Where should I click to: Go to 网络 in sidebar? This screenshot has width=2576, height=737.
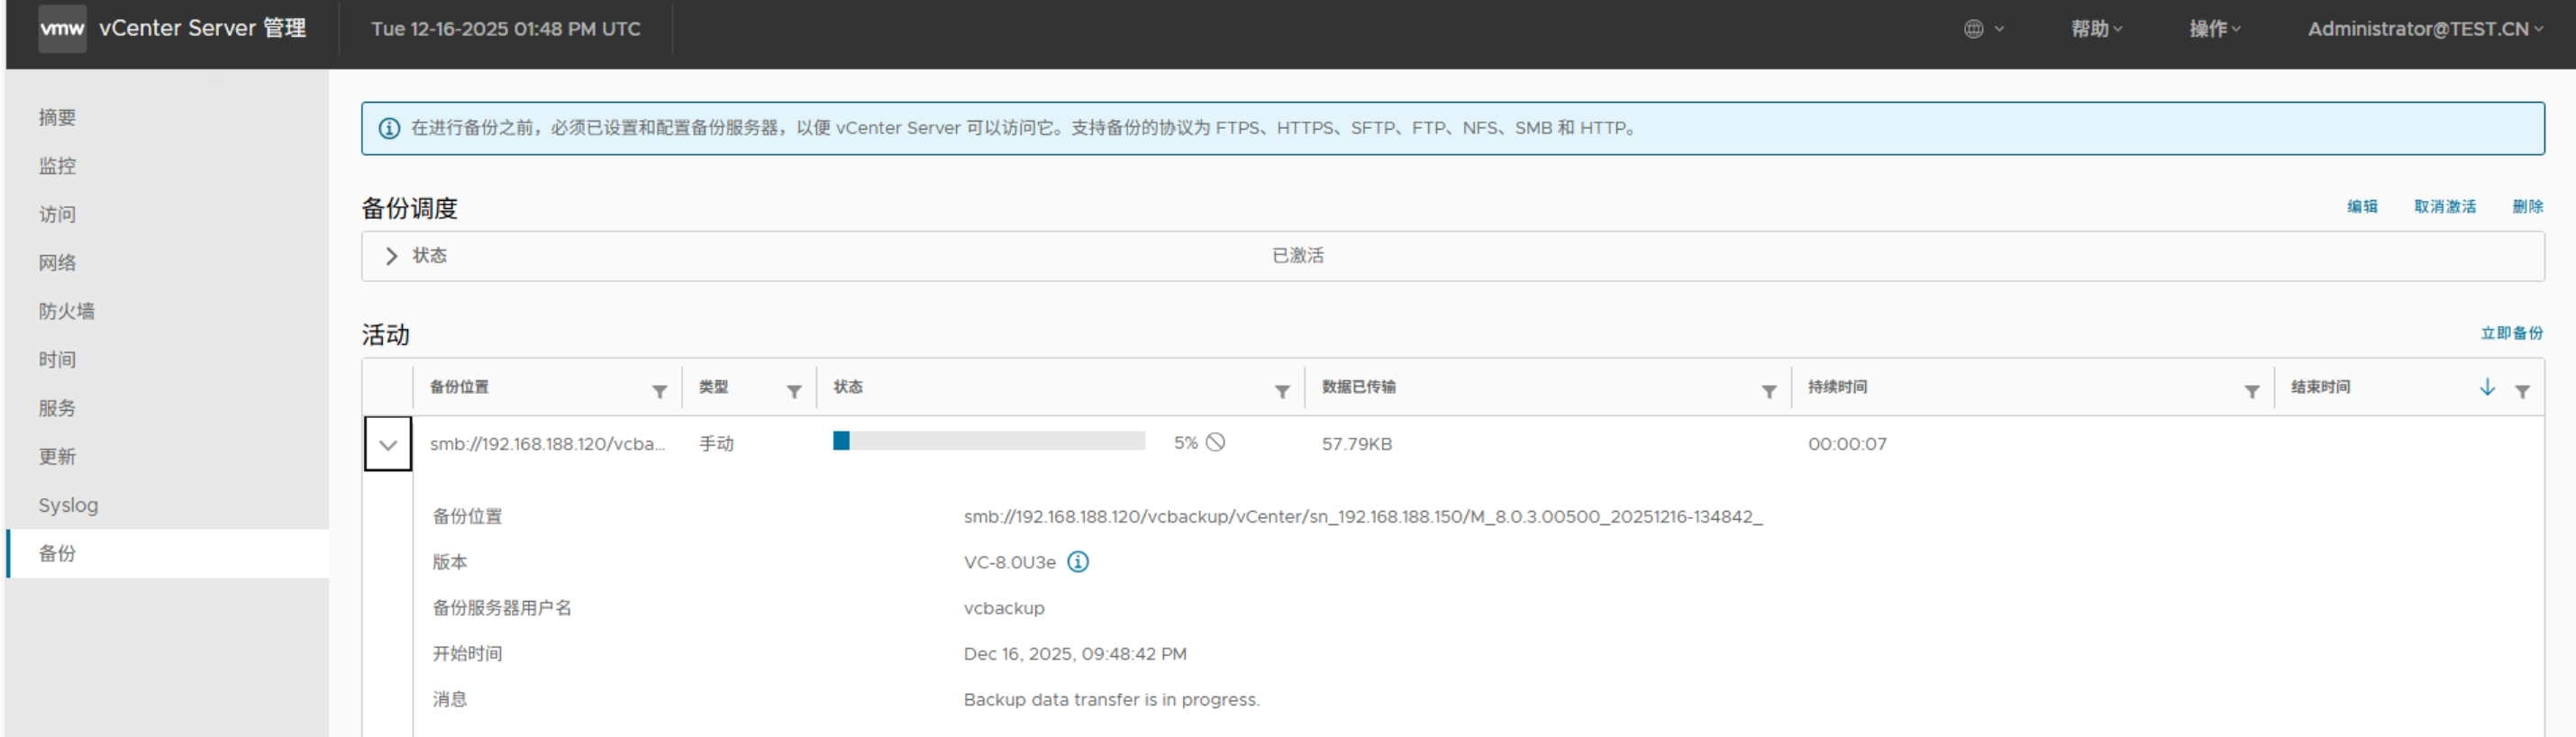point(168,263)
